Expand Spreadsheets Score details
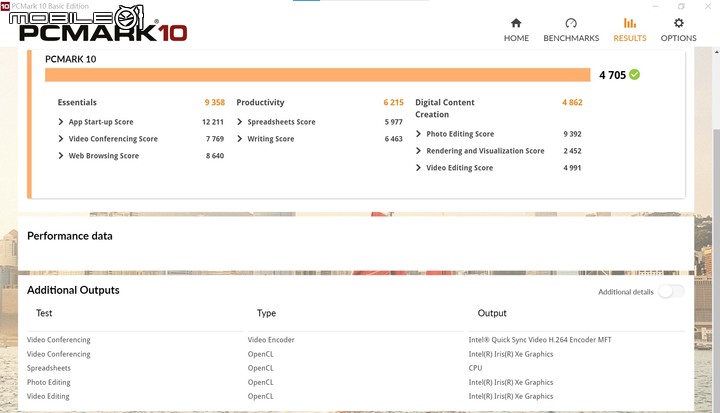The height and width of the screenshot is (413, 720). click(x=240, y=122)
